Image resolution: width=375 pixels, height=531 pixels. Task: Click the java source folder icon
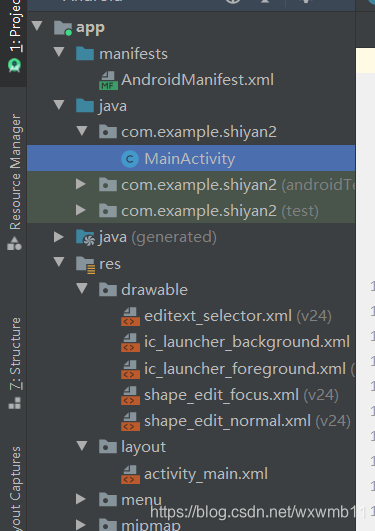click(85, 106)
